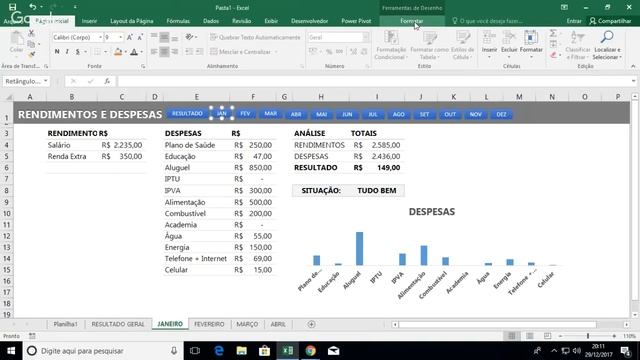Click Quebrar Texto Automaticamente
This screenshot has width=640, height=360.
tap(255, 37)
